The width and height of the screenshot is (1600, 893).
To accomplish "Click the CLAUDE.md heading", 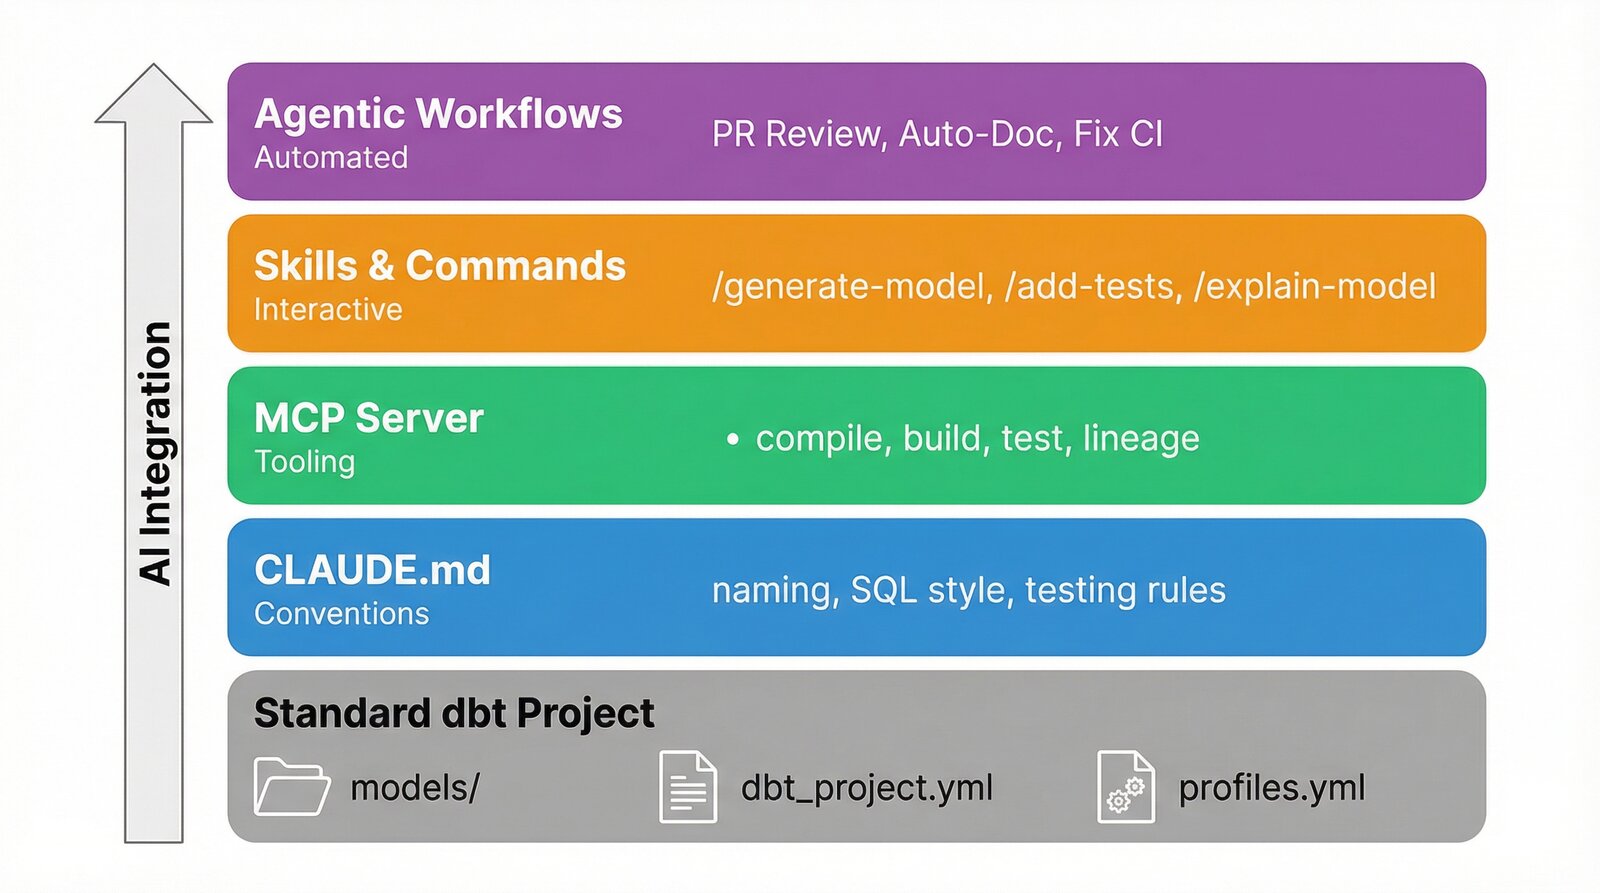I will tap(372, 570).
